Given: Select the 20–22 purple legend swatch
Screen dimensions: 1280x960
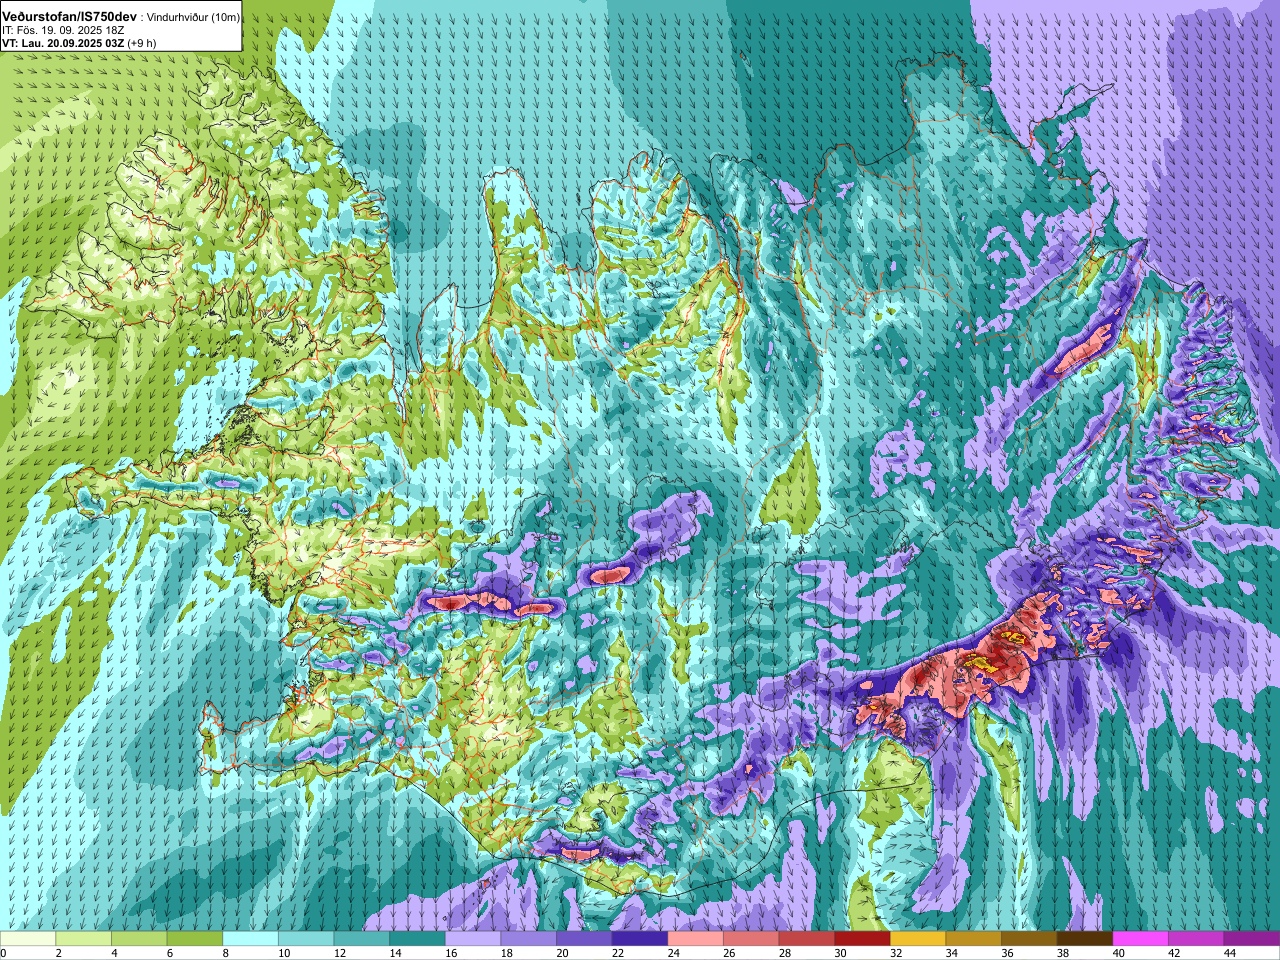Looking at the screenshot, I should [x=584, y=939].
